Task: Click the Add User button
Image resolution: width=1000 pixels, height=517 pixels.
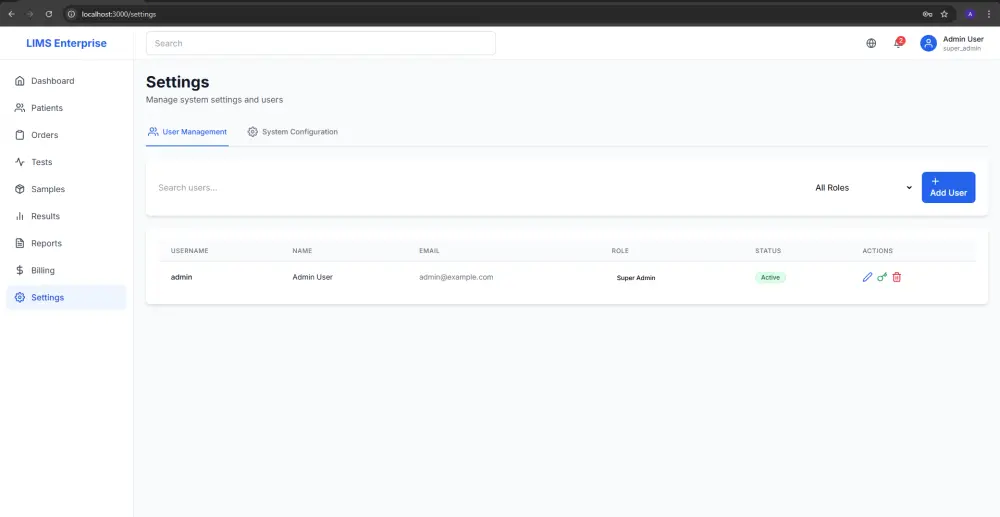Action: [x=948, y=187]
